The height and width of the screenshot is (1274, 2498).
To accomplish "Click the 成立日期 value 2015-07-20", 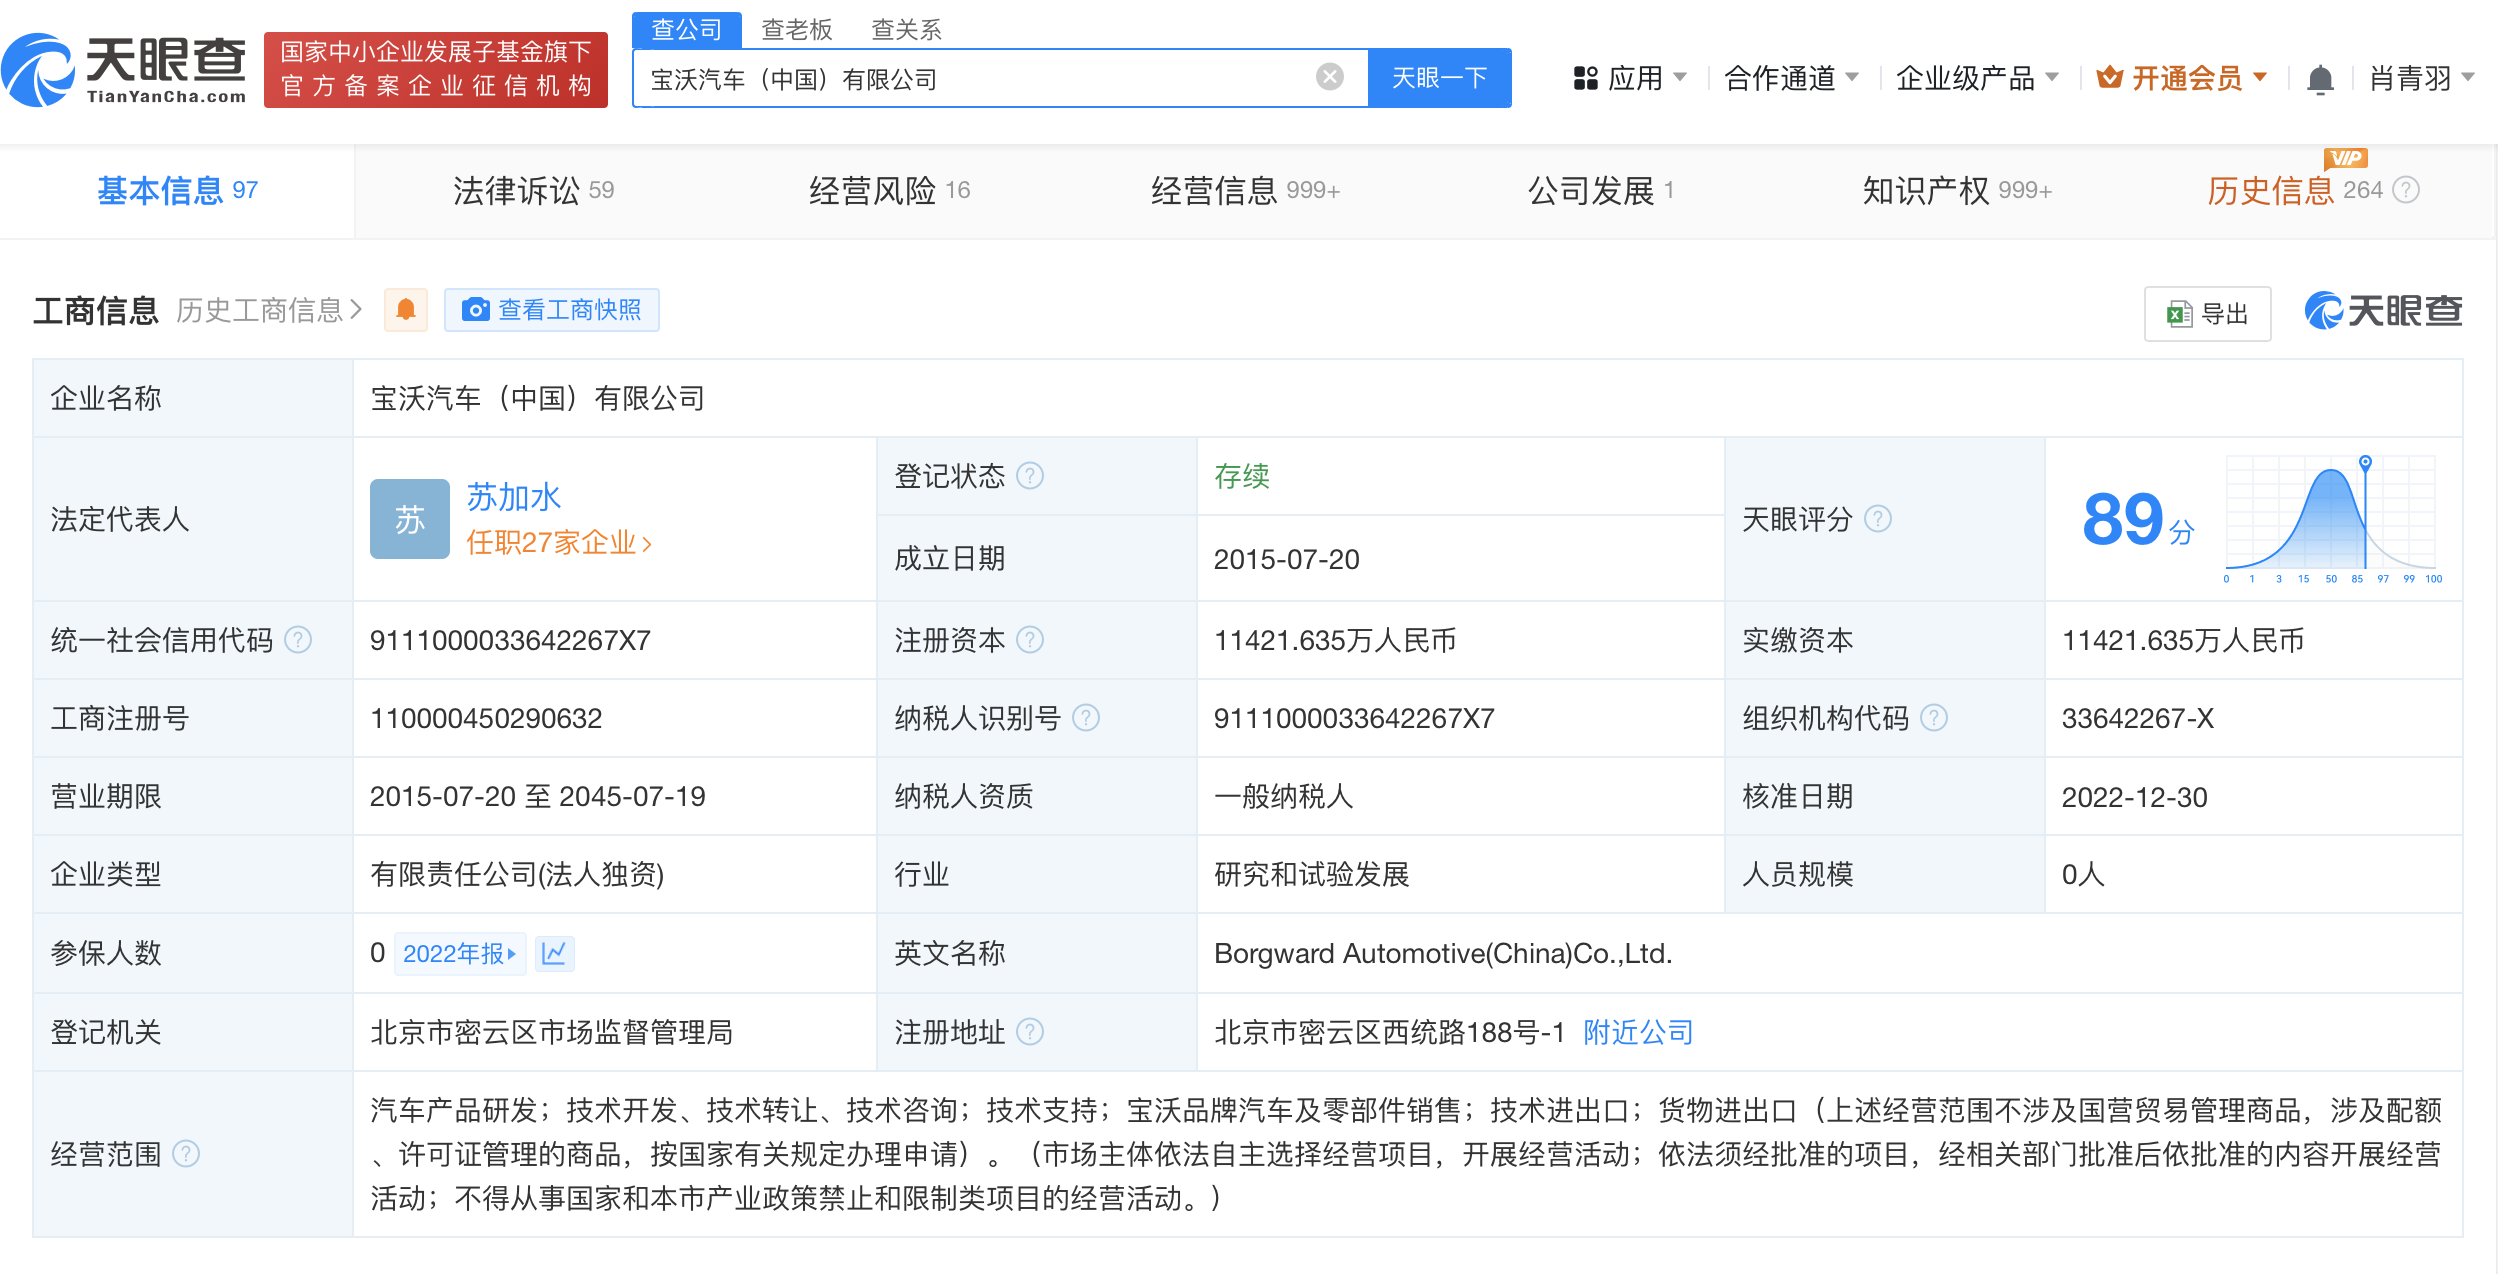I will point(1287,559).
